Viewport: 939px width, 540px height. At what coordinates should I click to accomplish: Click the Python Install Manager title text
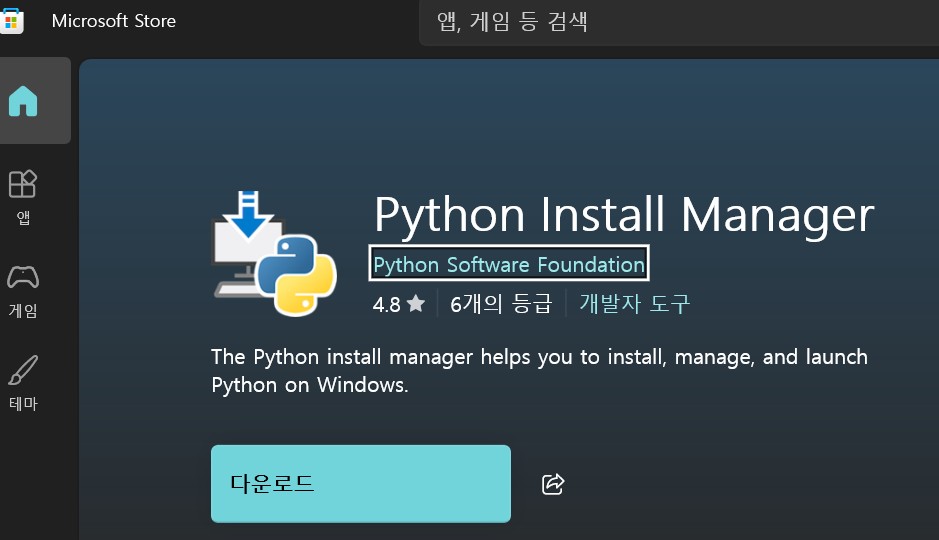tap(624, 215)
